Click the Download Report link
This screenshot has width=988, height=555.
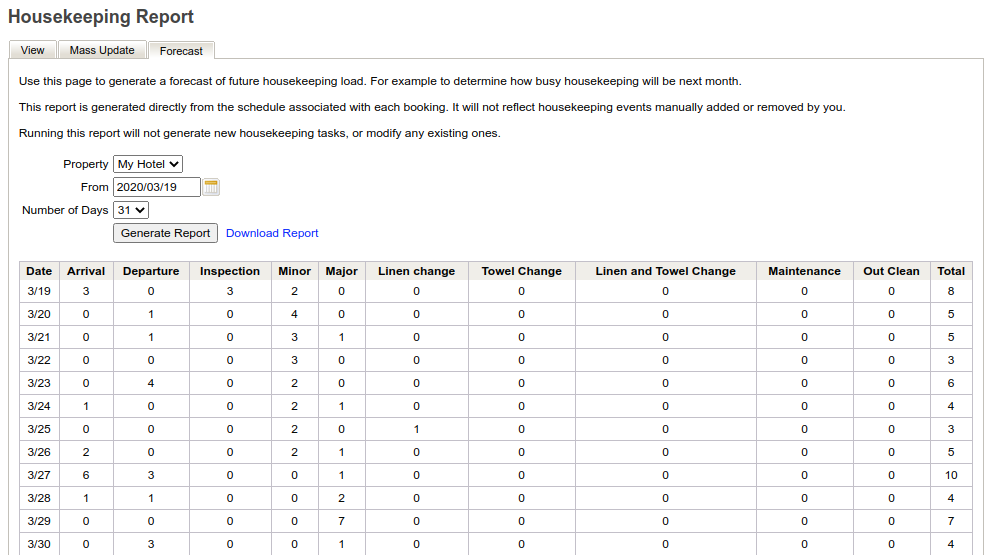pos(272,233)
